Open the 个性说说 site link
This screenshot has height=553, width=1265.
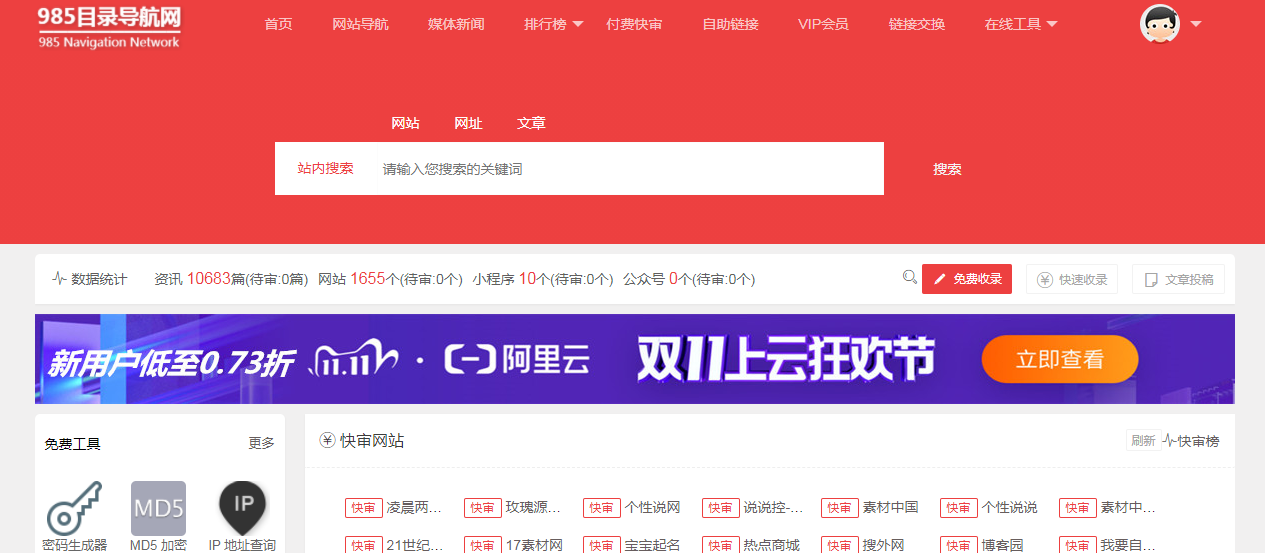(x=1009, y=507)
